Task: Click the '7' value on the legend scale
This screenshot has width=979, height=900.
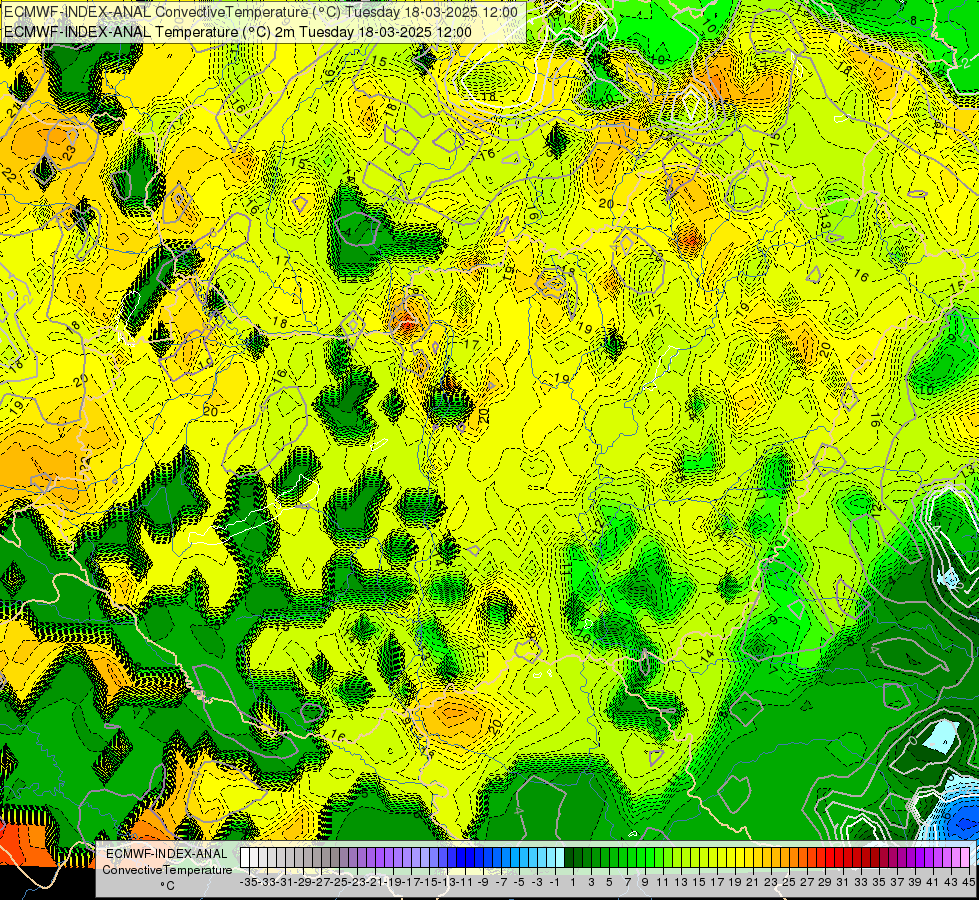Action: [x=627, y=881]
